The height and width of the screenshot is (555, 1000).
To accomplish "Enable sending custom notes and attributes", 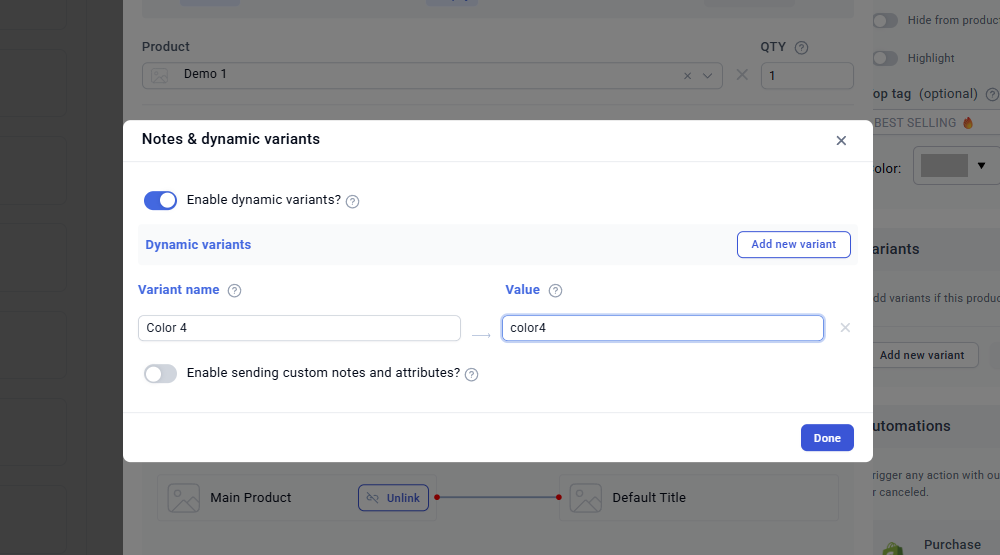I will (x=160, y=373).
